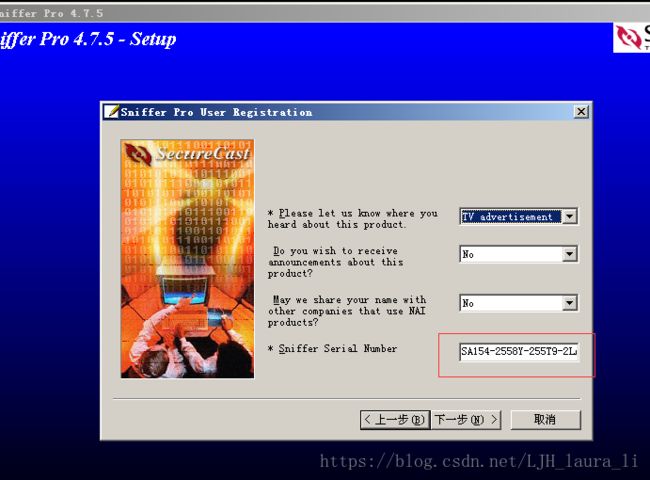
Task: Click the Sniffer Serial Number input field
Action: pos(519,352)
